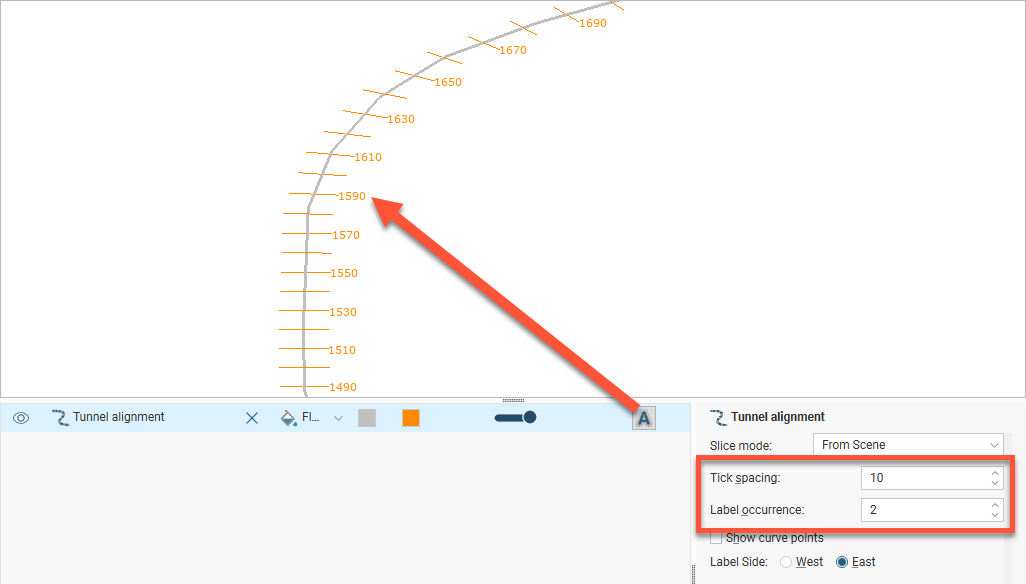This screenshot has width=1026, height=584.
Task: Click the orange label colour swatch
Action: pos(411,418)
